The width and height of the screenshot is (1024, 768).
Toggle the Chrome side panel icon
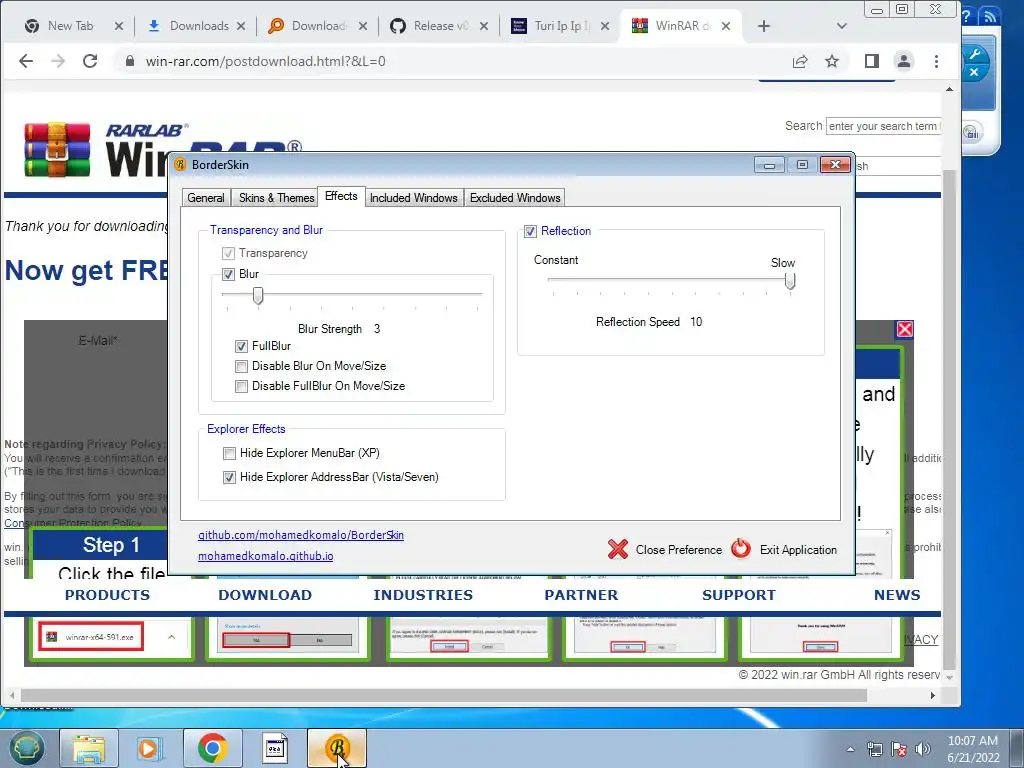[872, 61]
